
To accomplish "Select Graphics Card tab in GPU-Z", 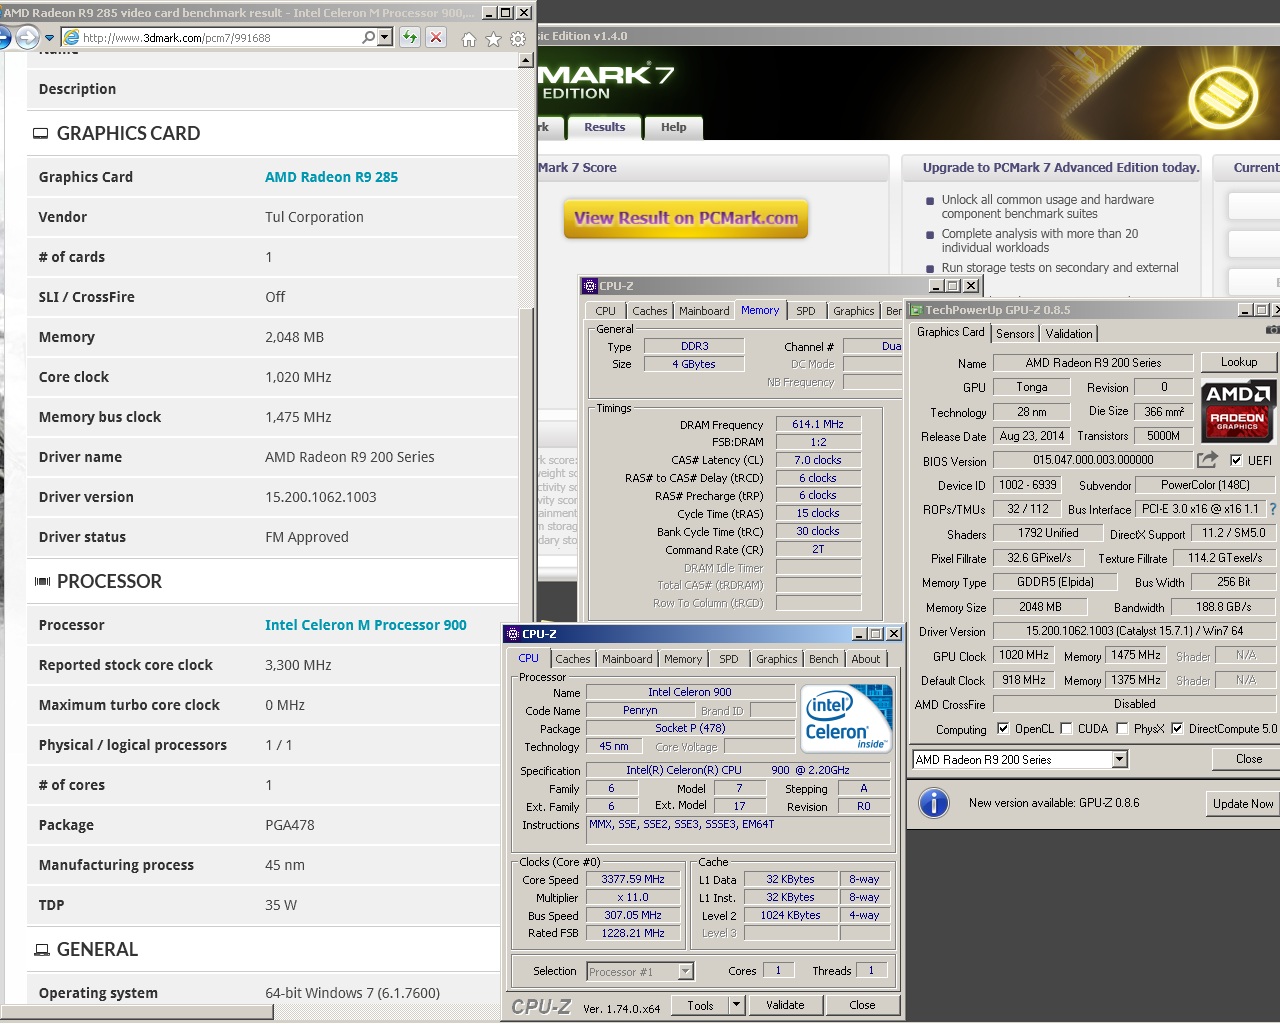I will [950, 332].
